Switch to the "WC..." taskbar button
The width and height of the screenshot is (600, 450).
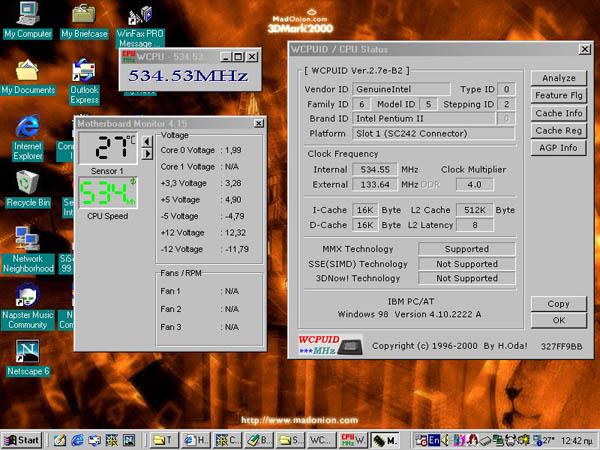tap(321, 440)
